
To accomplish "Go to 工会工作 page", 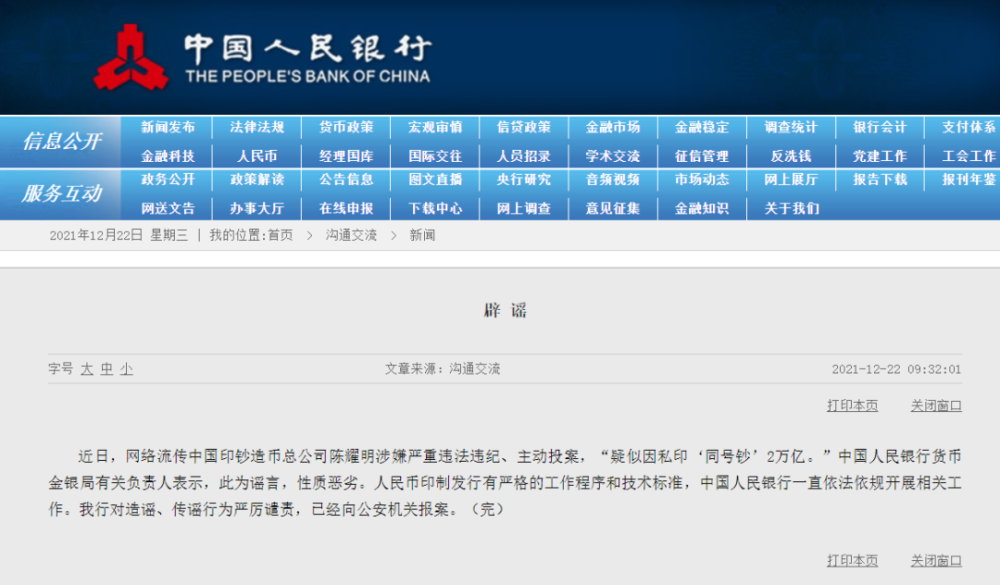I will tap(969, 156).
